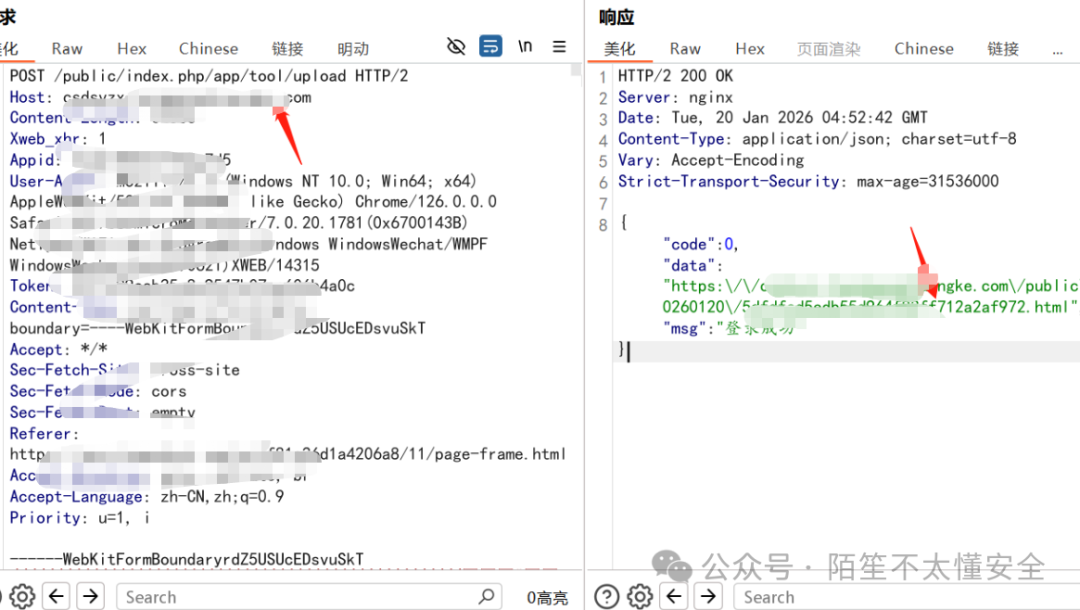The width and height of the screenshot is (1080, 610).
Task: Open 明动 tab in request panel
Action: pyautogui.click(x=353, y=49)
